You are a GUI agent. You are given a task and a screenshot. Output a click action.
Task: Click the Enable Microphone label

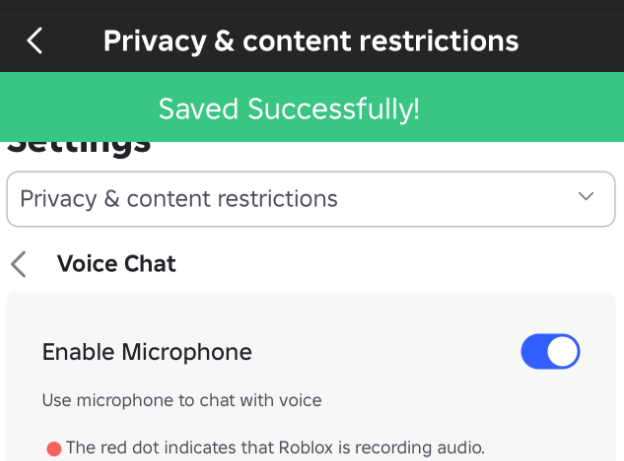point(147,352)
